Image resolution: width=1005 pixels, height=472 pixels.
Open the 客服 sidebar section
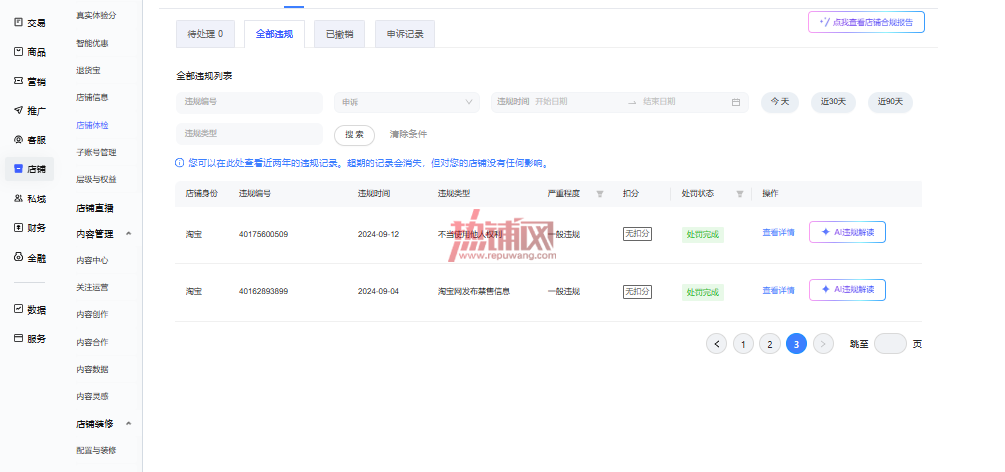29,140
